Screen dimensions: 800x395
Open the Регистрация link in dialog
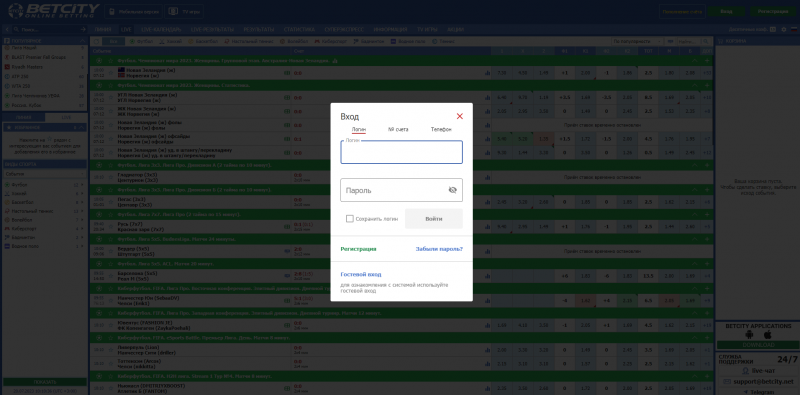tap(358, 249)
